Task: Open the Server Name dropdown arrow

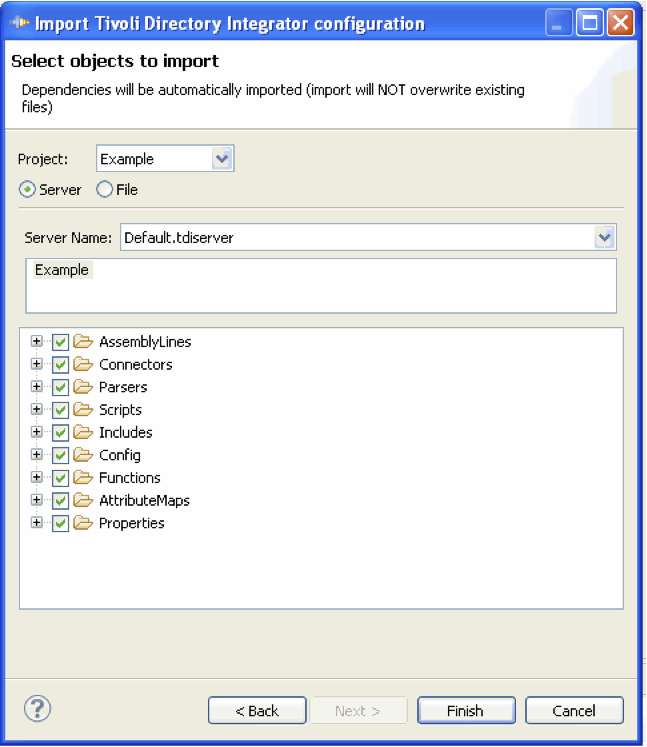Action: coord(605,237)
